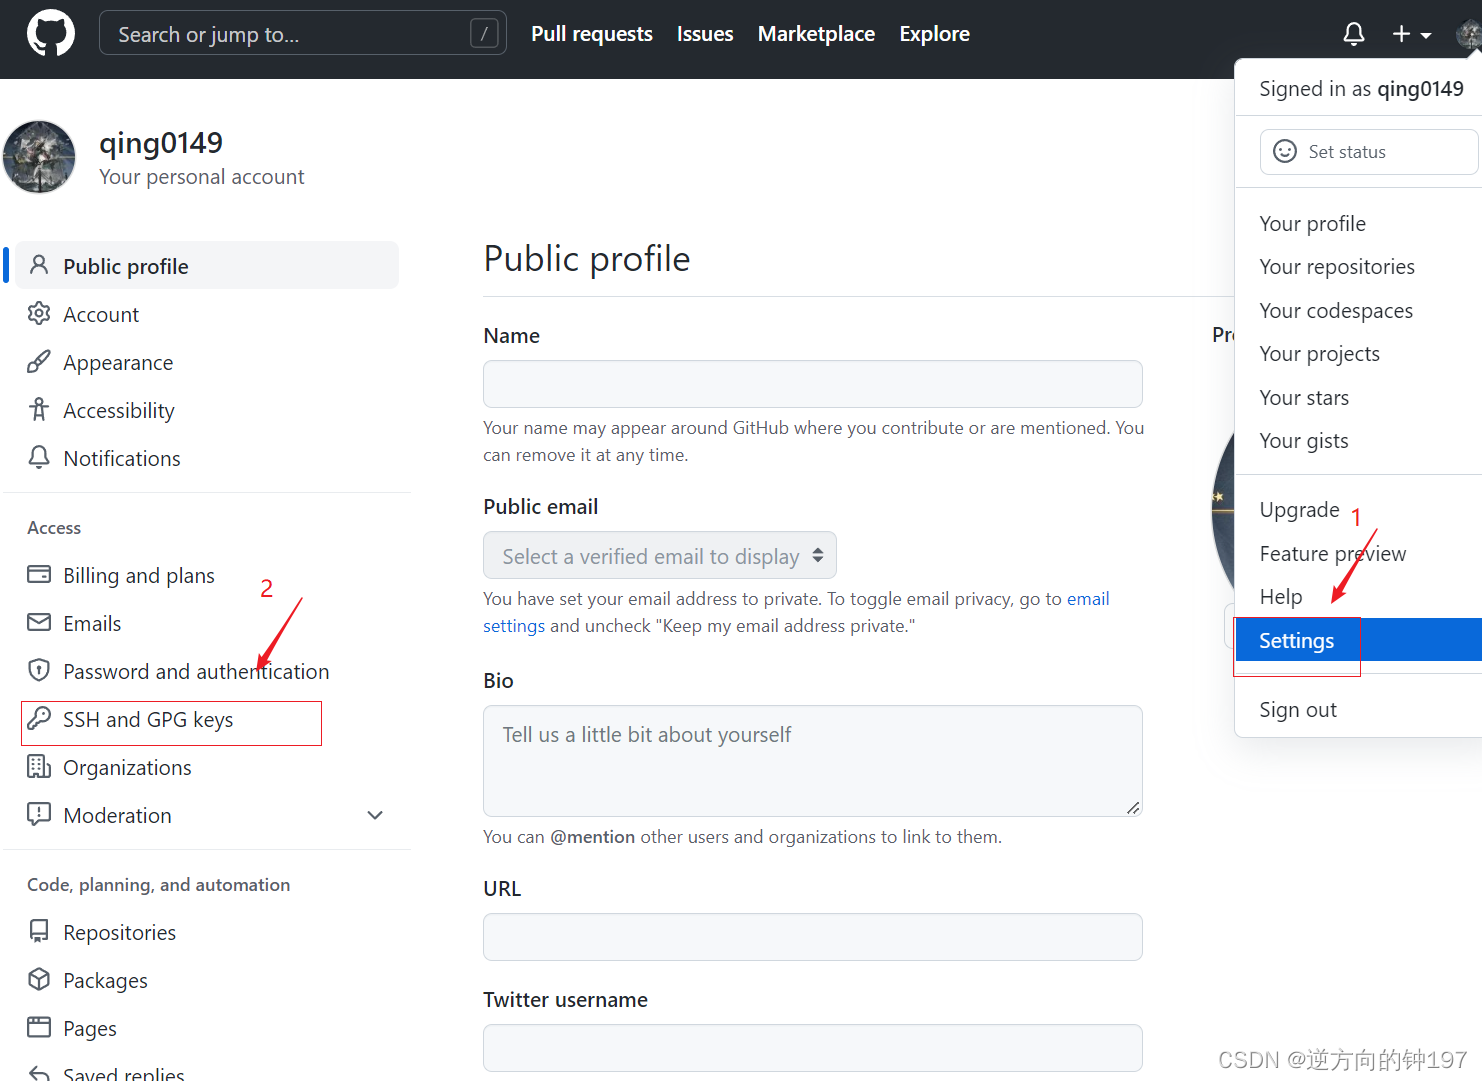
Task: Open the Public email select dropdown
Action: (x=660, y=556)
